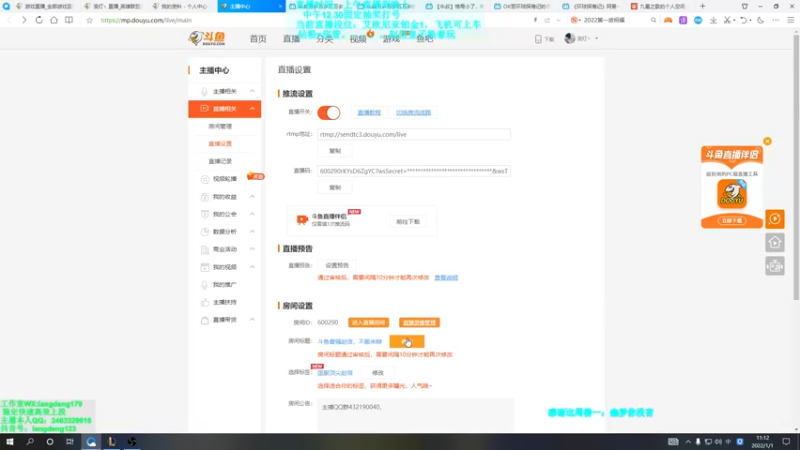Open a new browser tab with plus button
The image size is (800, 450).
pyautogui.click(x=703, y=6)
